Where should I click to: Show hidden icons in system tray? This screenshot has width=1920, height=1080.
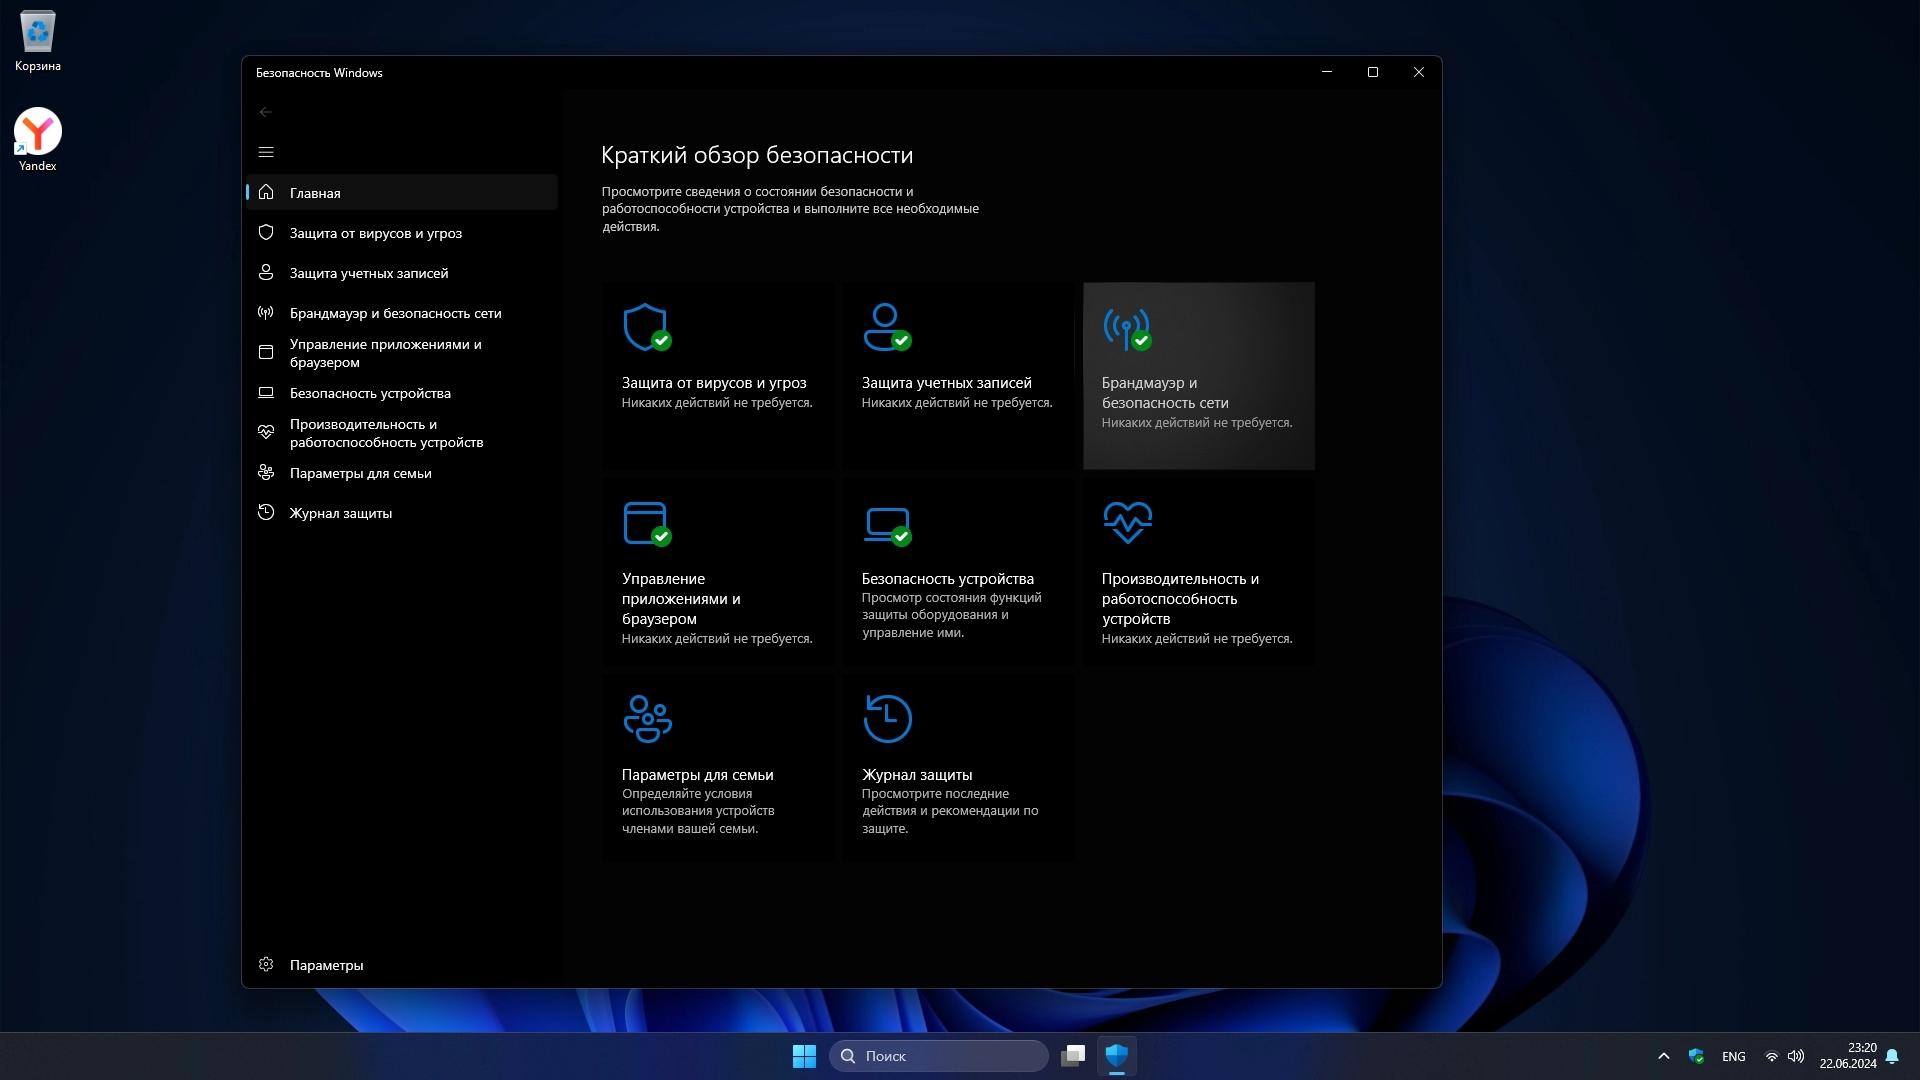pyautogui.click(x=1664, y=1056)
